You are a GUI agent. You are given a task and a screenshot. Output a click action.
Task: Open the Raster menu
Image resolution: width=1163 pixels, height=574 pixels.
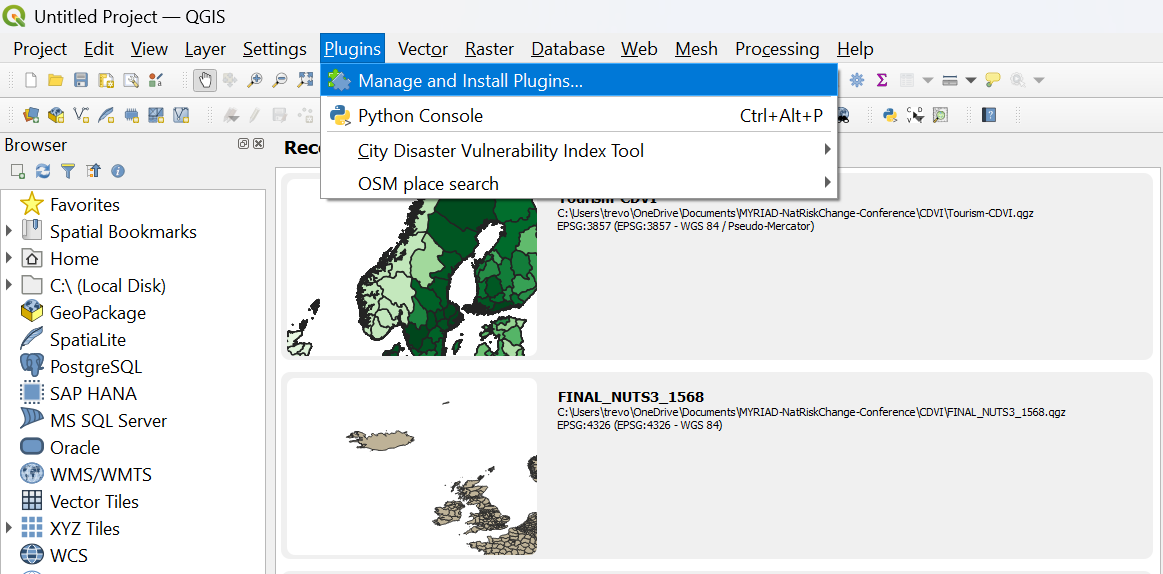tap(490, 49)
